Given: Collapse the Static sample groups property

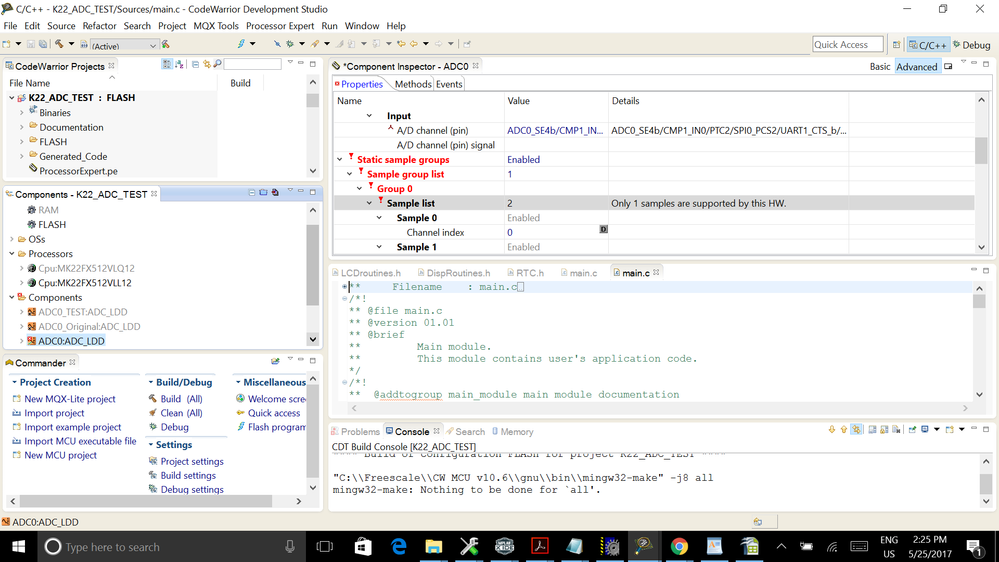Looking at the screenshot, I should click(x=340, y=160).
